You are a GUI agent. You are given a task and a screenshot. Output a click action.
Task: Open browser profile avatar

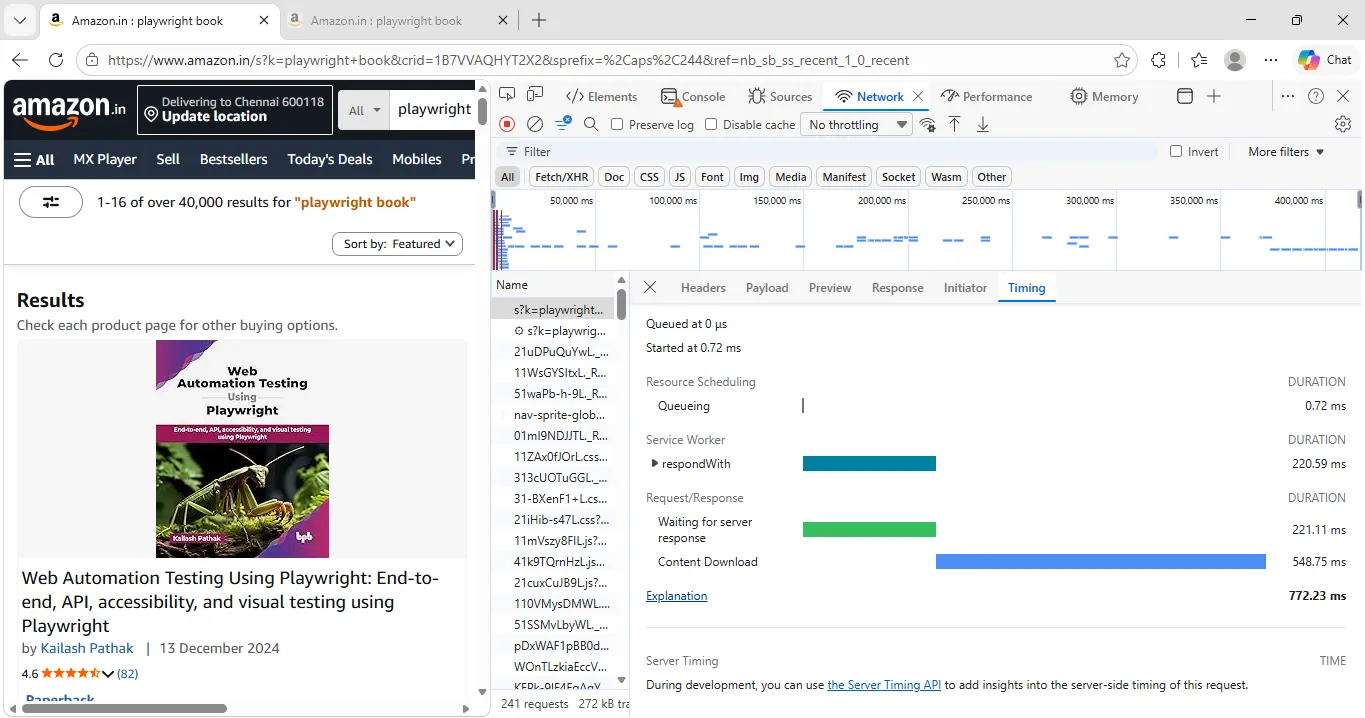1235,60
